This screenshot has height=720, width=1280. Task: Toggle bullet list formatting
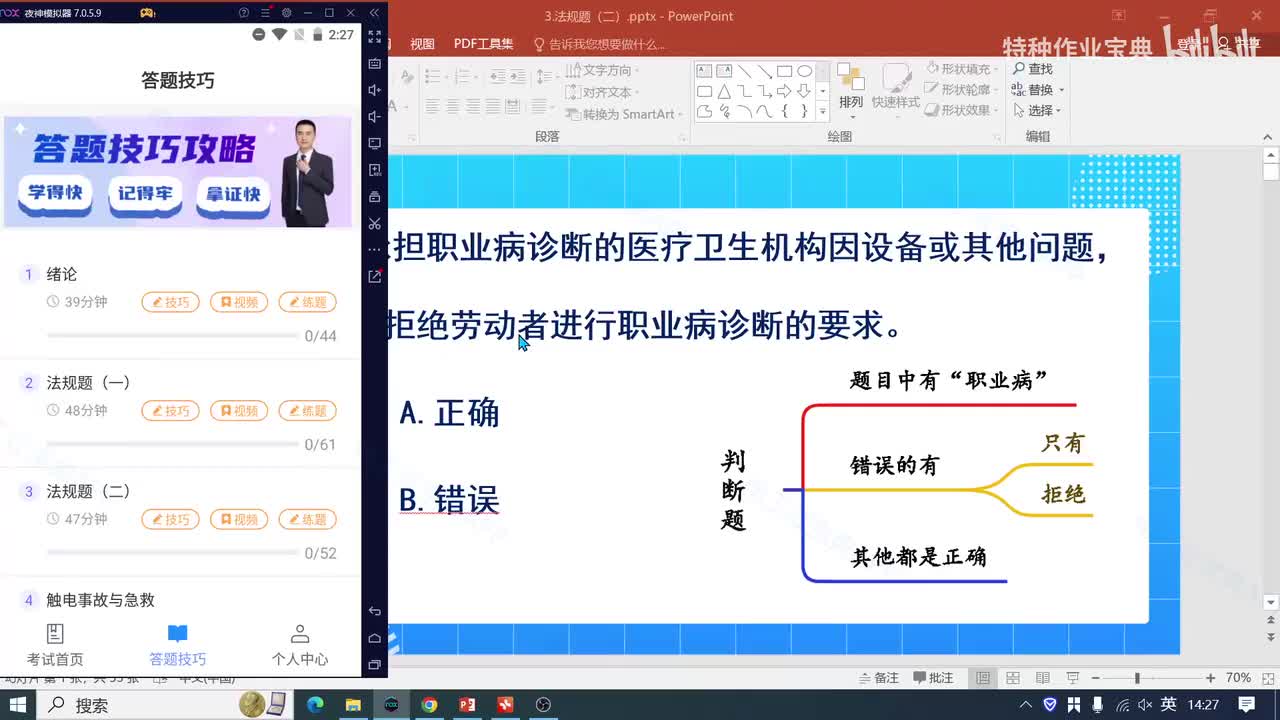pyautogui.click(x=435, y=76)
